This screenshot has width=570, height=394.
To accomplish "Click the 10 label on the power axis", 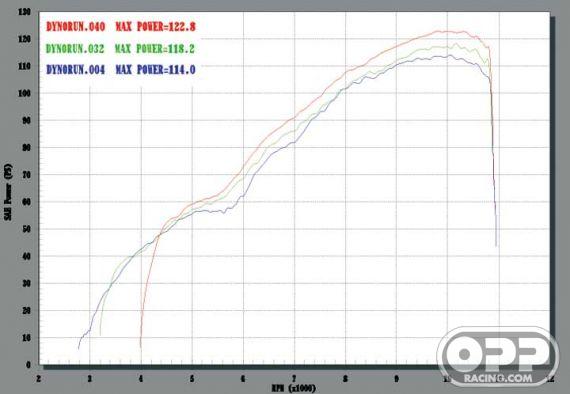I will click(x=26, y=338).
